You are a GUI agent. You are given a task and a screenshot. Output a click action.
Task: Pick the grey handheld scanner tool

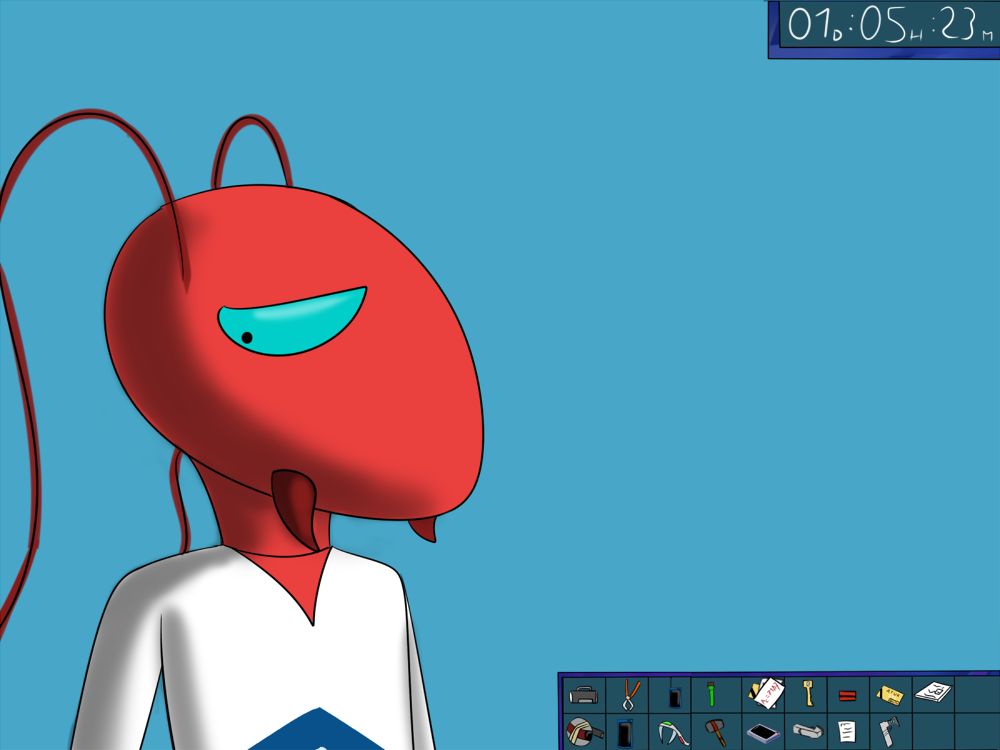[890, 732]
